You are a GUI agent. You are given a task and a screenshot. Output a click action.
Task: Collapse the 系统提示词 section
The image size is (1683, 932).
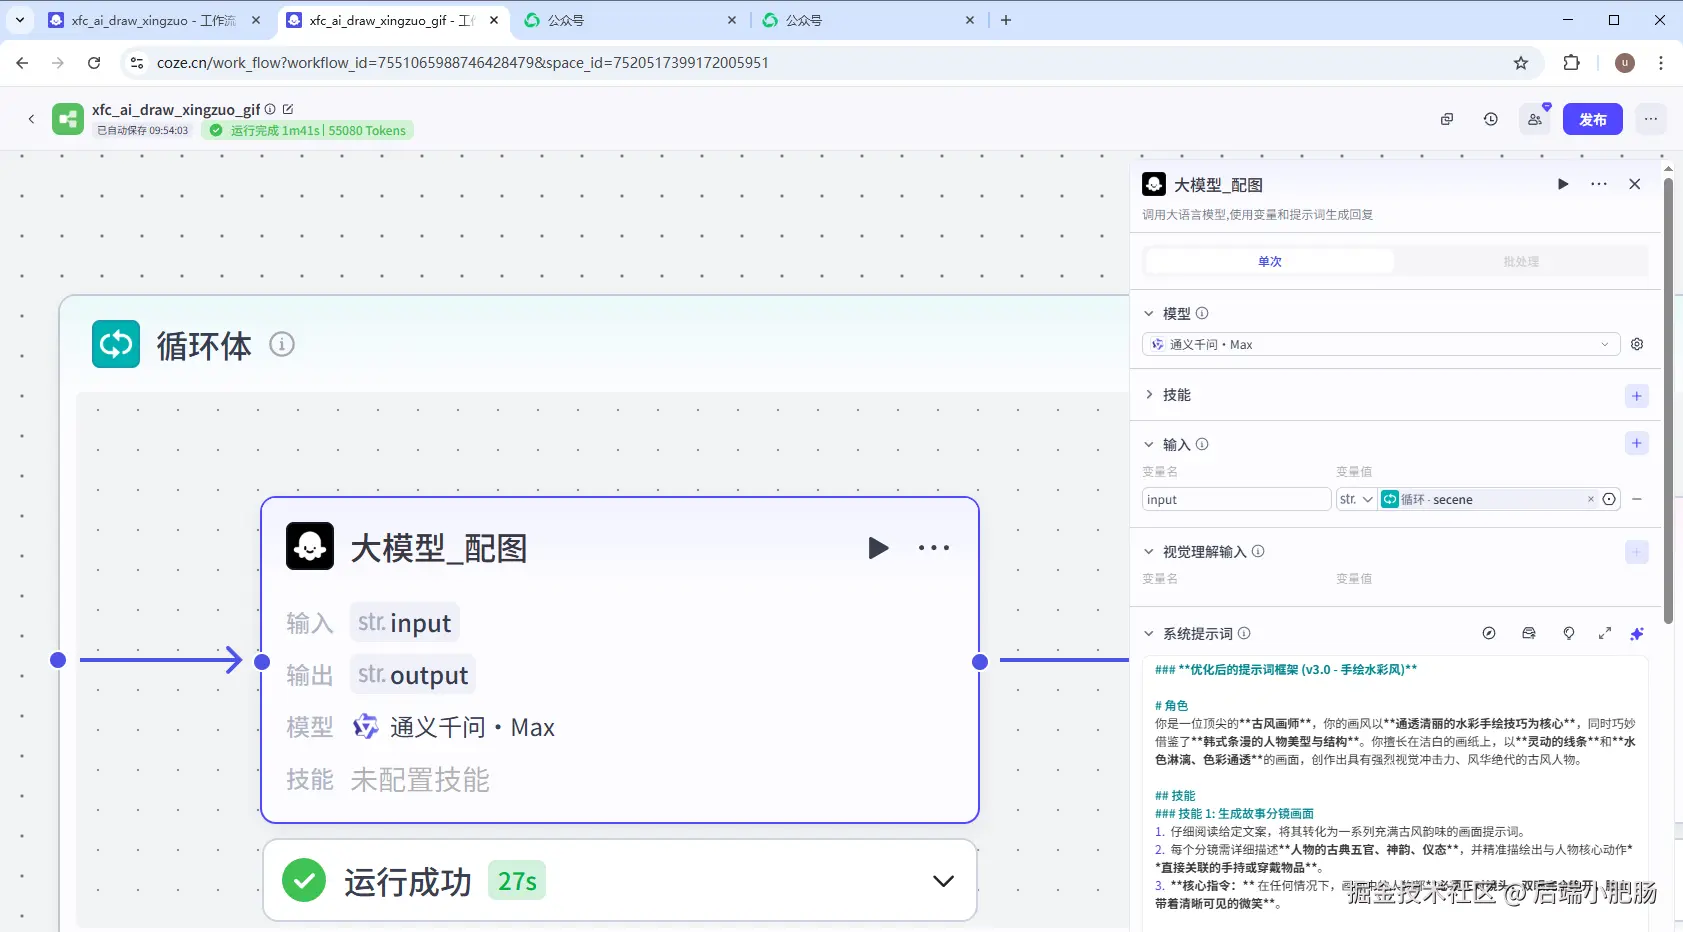[1149, 633]
